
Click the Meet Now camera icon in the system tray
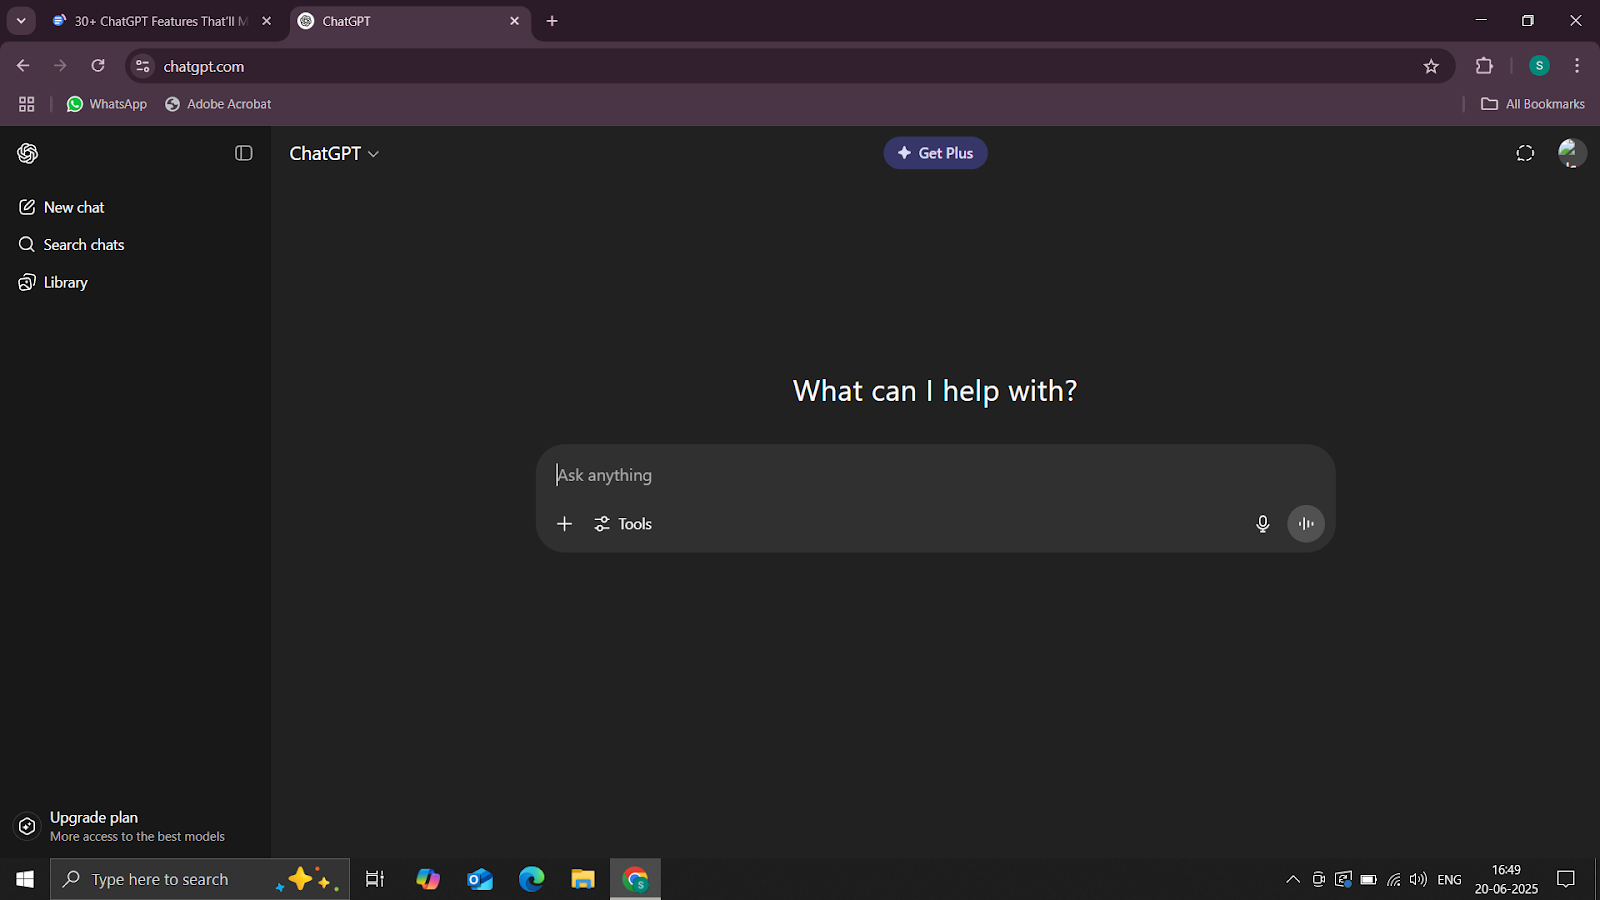1319,879
